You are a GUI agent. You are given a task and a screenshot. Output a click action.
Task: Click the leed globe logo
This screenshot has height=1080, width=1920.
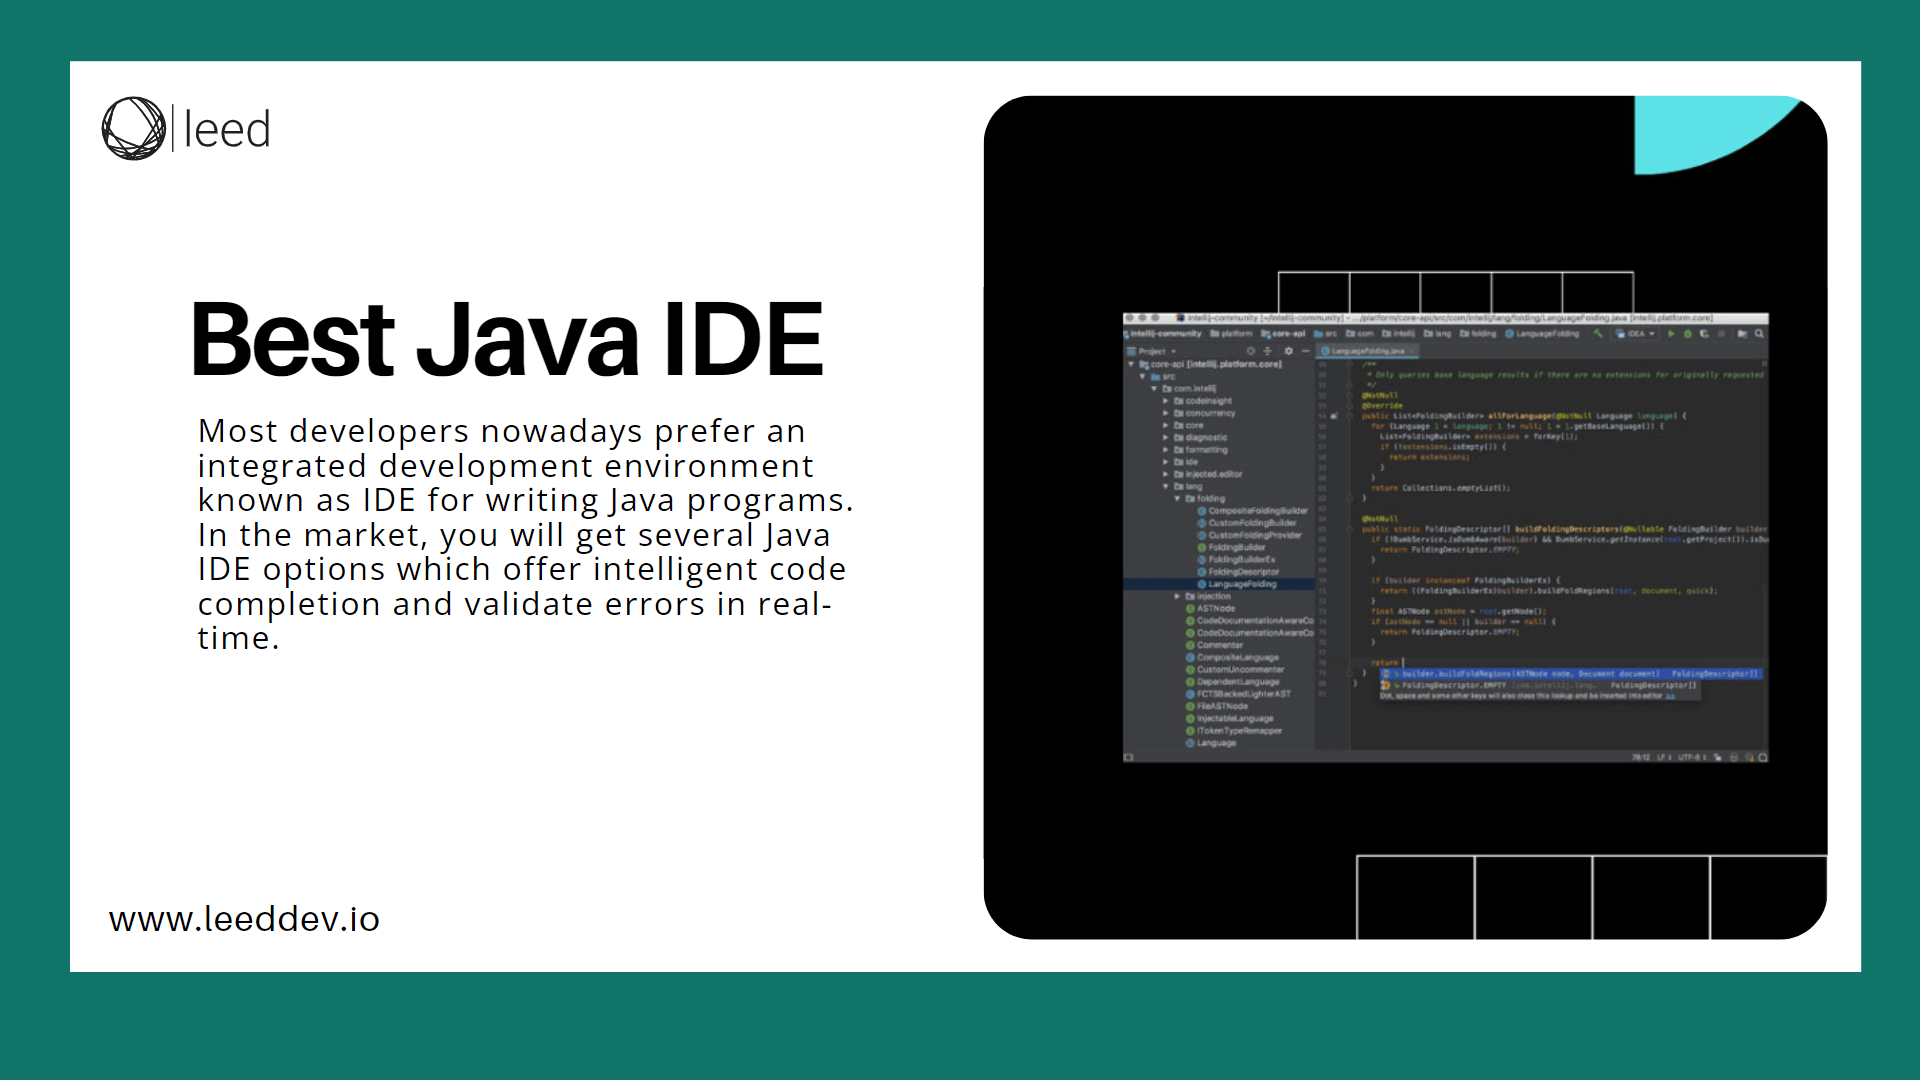click(134, 129)
